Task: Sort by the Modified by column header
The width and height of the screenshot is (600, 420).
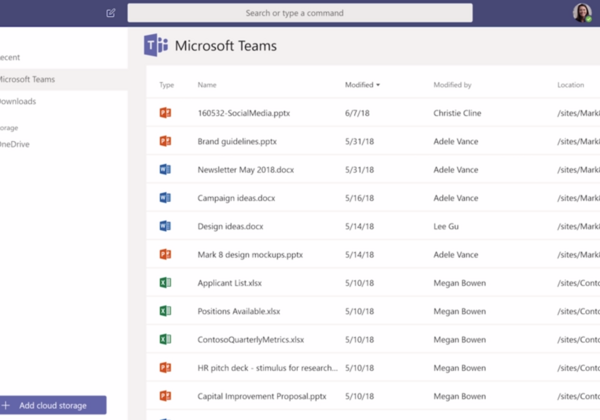Action: (452, 85)
